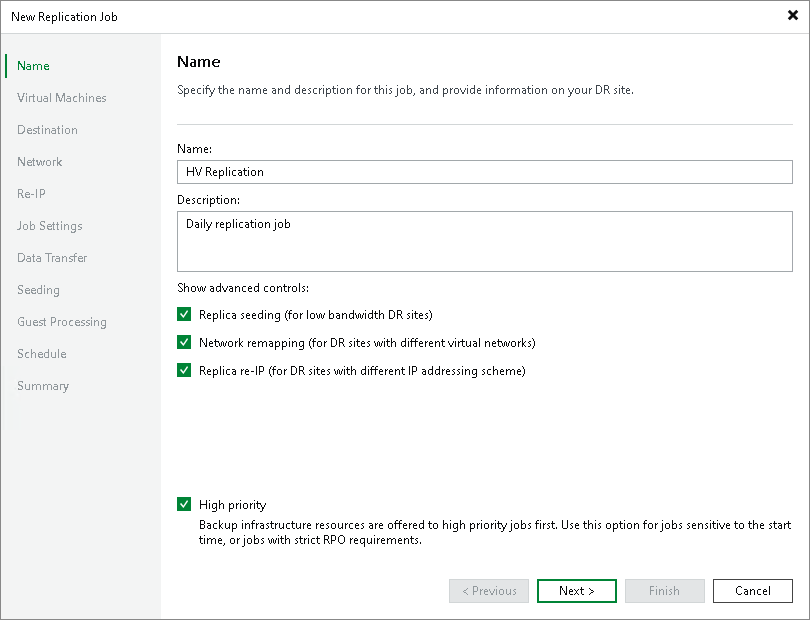Switch to the Network step
810x620 pixels.
[39, 162]
